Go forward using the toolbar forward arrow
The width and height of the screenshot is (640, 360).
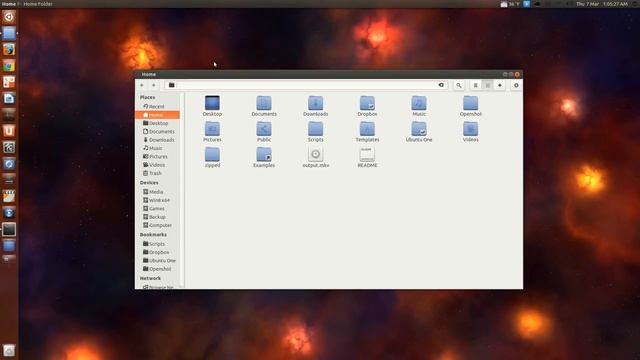(154, 85)
